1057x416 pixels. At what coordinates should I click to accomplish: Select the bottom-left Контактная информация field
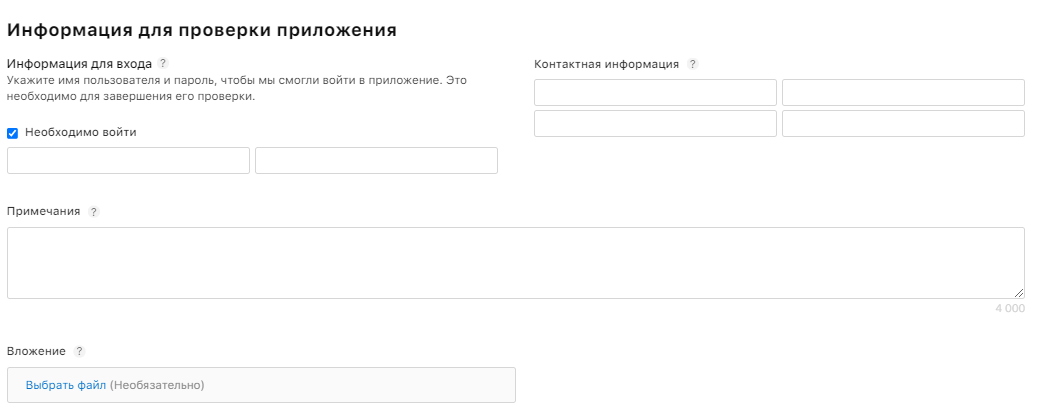[655, 123]
